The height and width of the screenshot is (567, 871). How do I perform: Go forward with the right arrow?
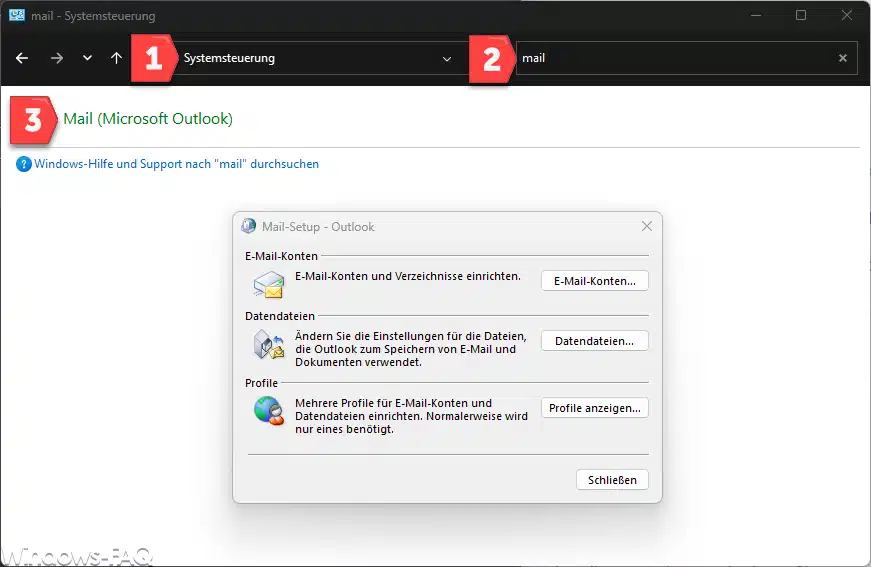coord(57,58)
